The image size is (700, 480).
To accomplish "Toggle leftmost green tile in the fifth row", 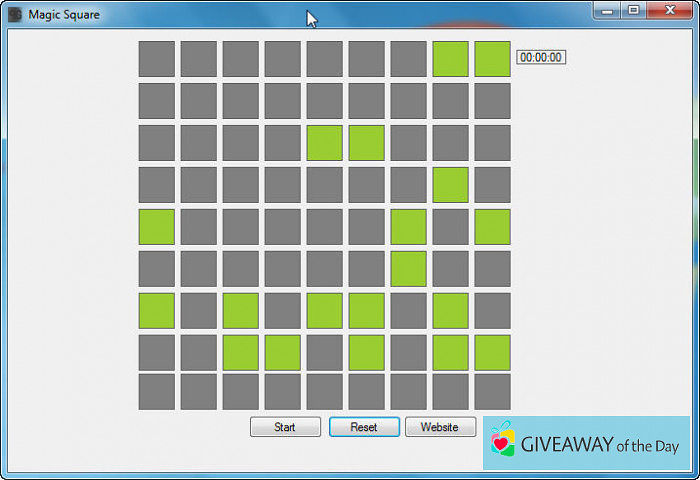I will point(156,227).
